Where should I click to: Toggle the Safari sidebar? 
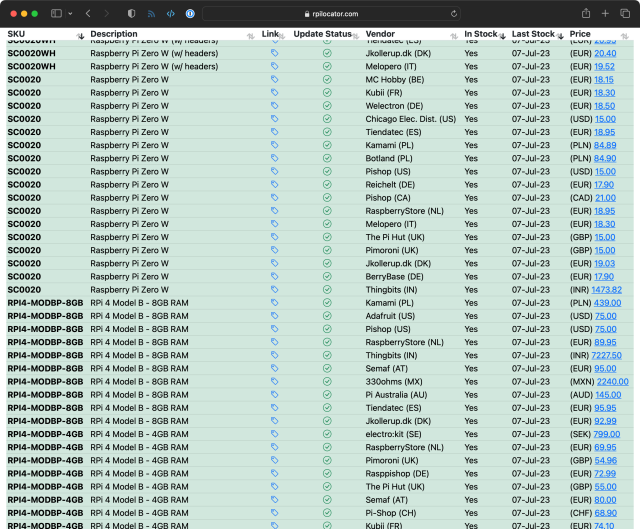pyautogui.click(x=56, y=14)
